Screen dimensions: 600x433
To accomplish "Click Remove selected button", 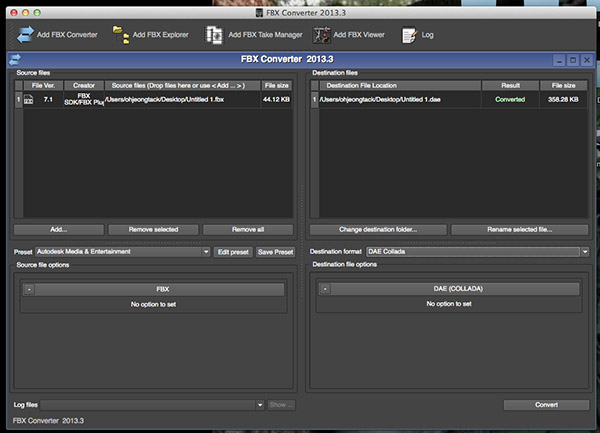I will coord(153,230).
